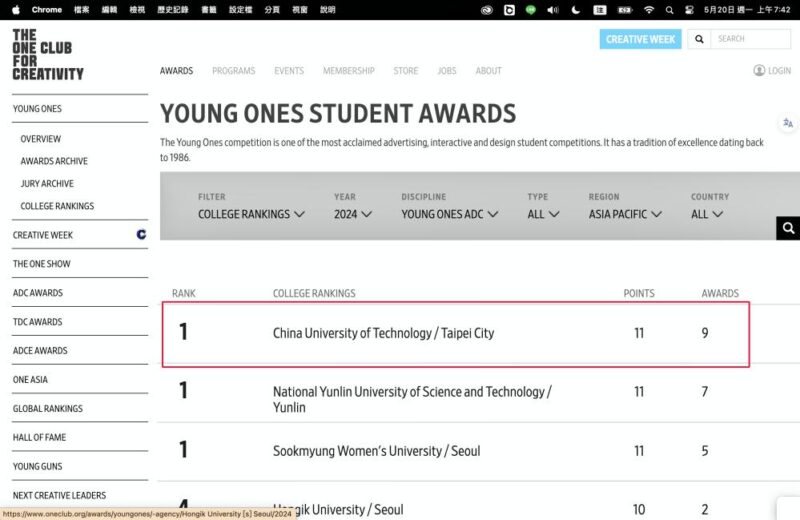Open the Membership navigation tab
800x520 pixels.
pos(348,71)
